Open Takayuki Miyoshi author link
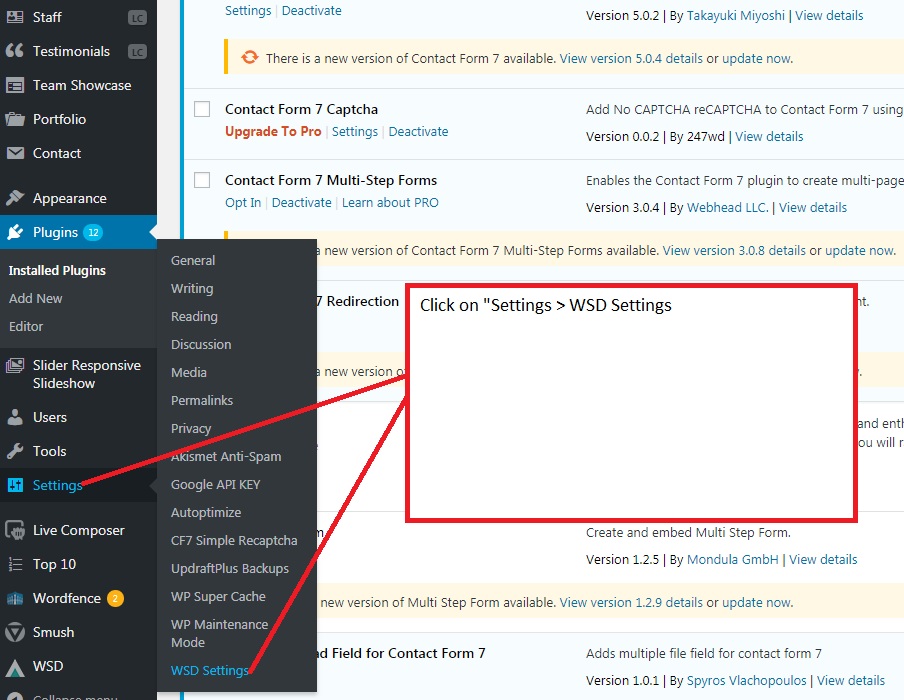Screen dimensions: 904x700 (735, 16)
